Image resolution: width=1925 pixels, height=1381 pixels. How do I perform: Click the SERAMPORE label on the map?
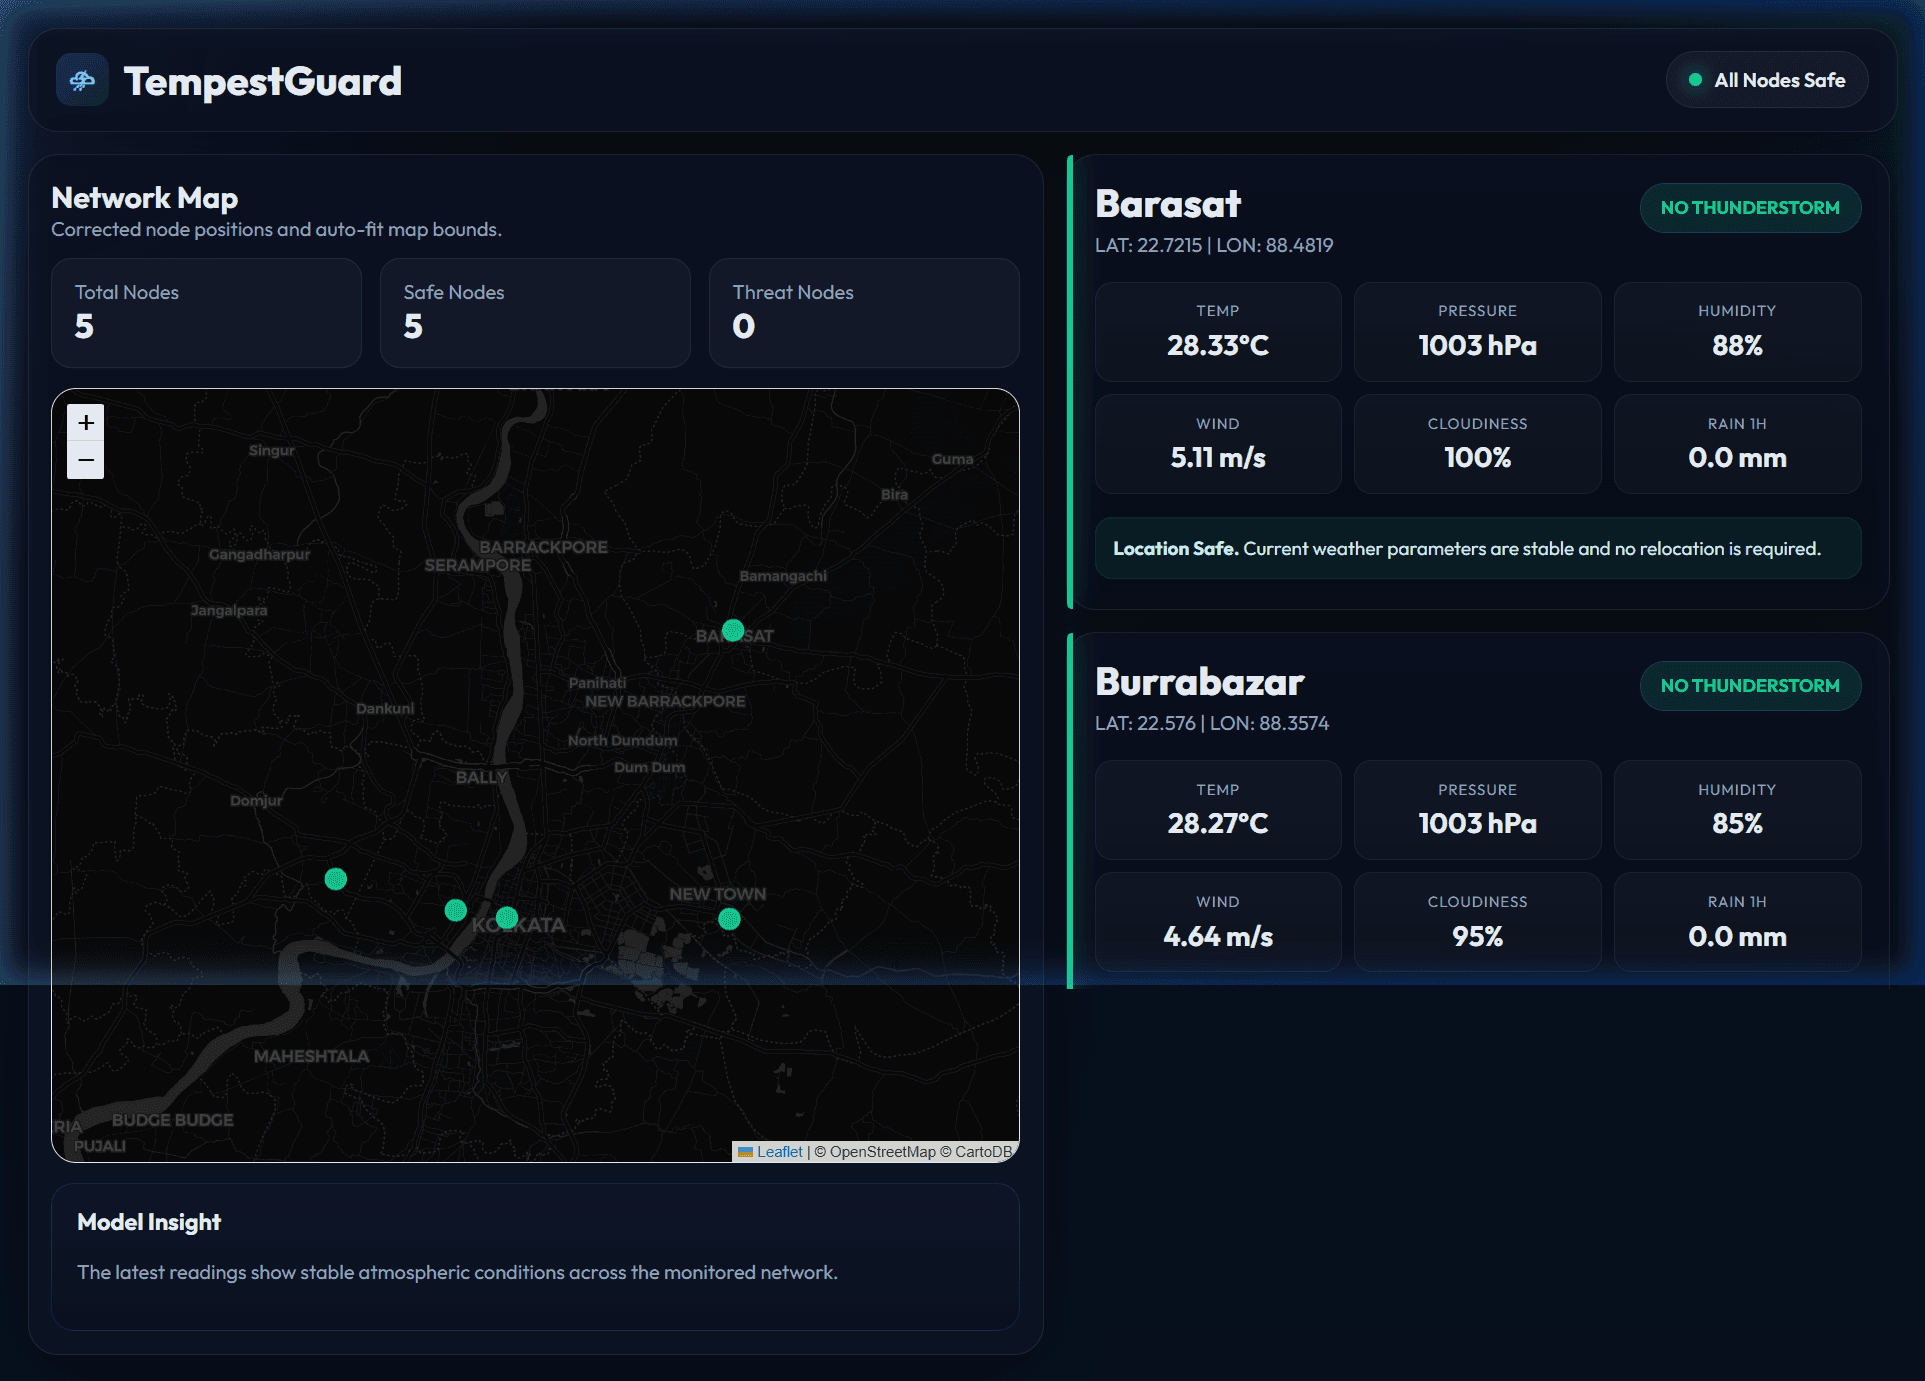pyautogui.click(x=478, y=565)
